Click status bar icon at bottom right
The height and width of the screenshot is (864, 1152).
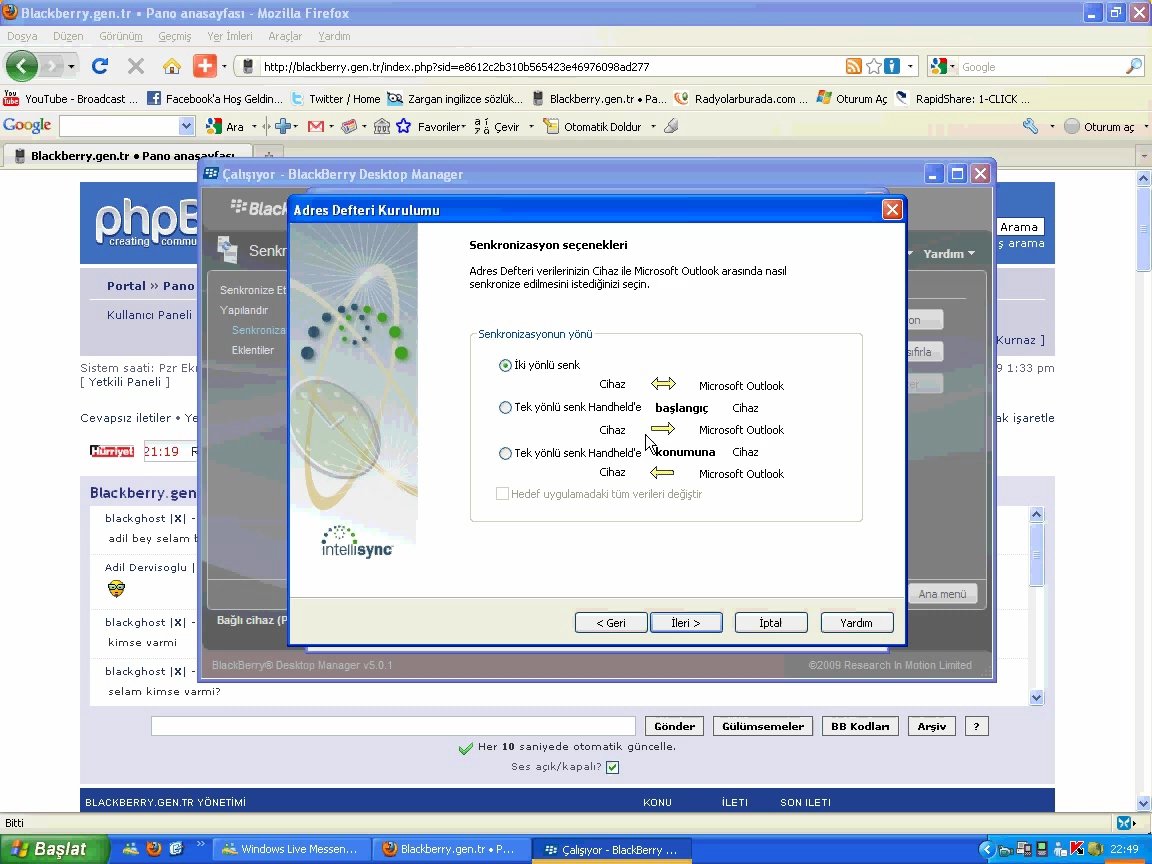1125,823
